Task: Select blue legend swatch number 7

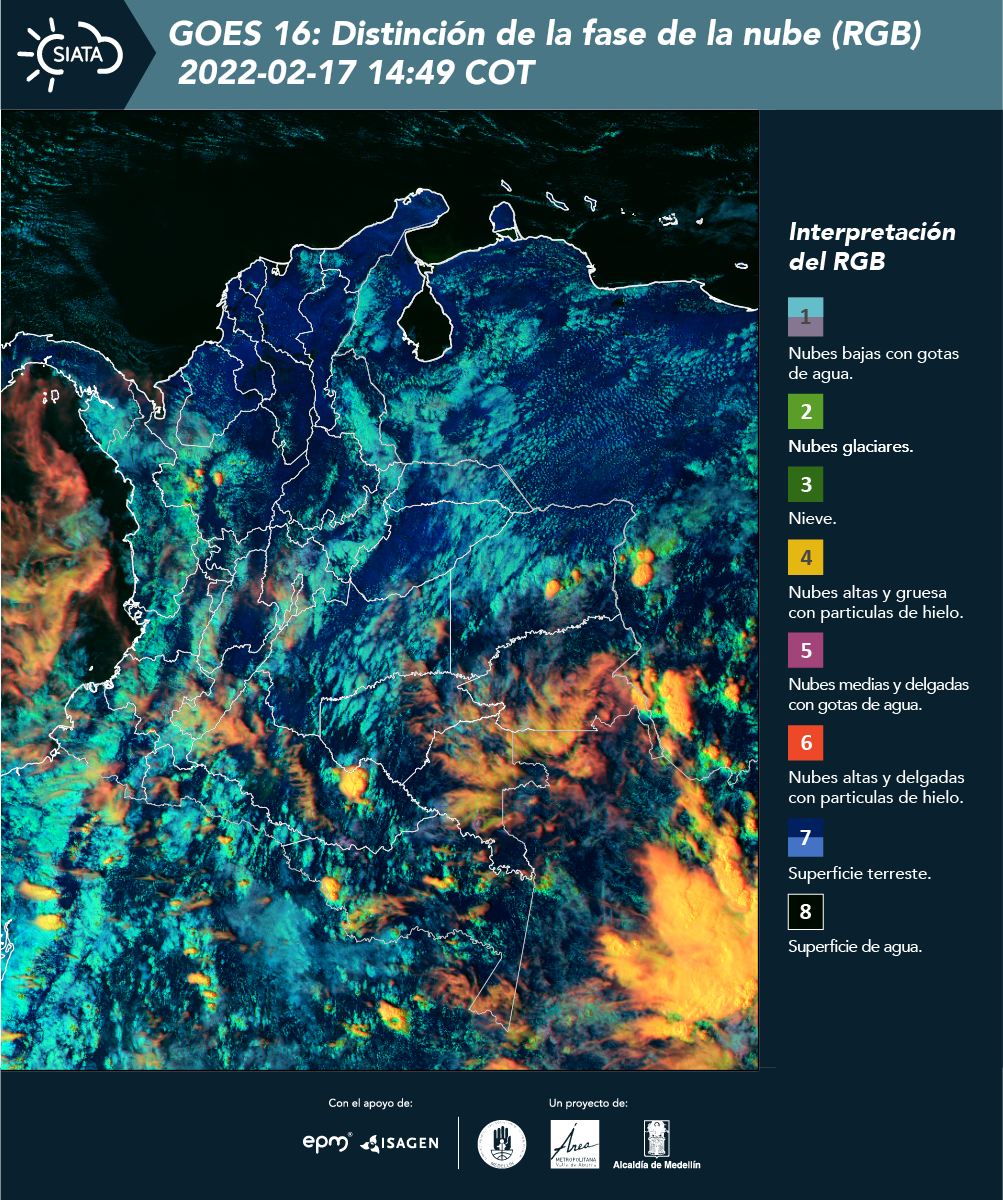Action: tap(805, 838)
